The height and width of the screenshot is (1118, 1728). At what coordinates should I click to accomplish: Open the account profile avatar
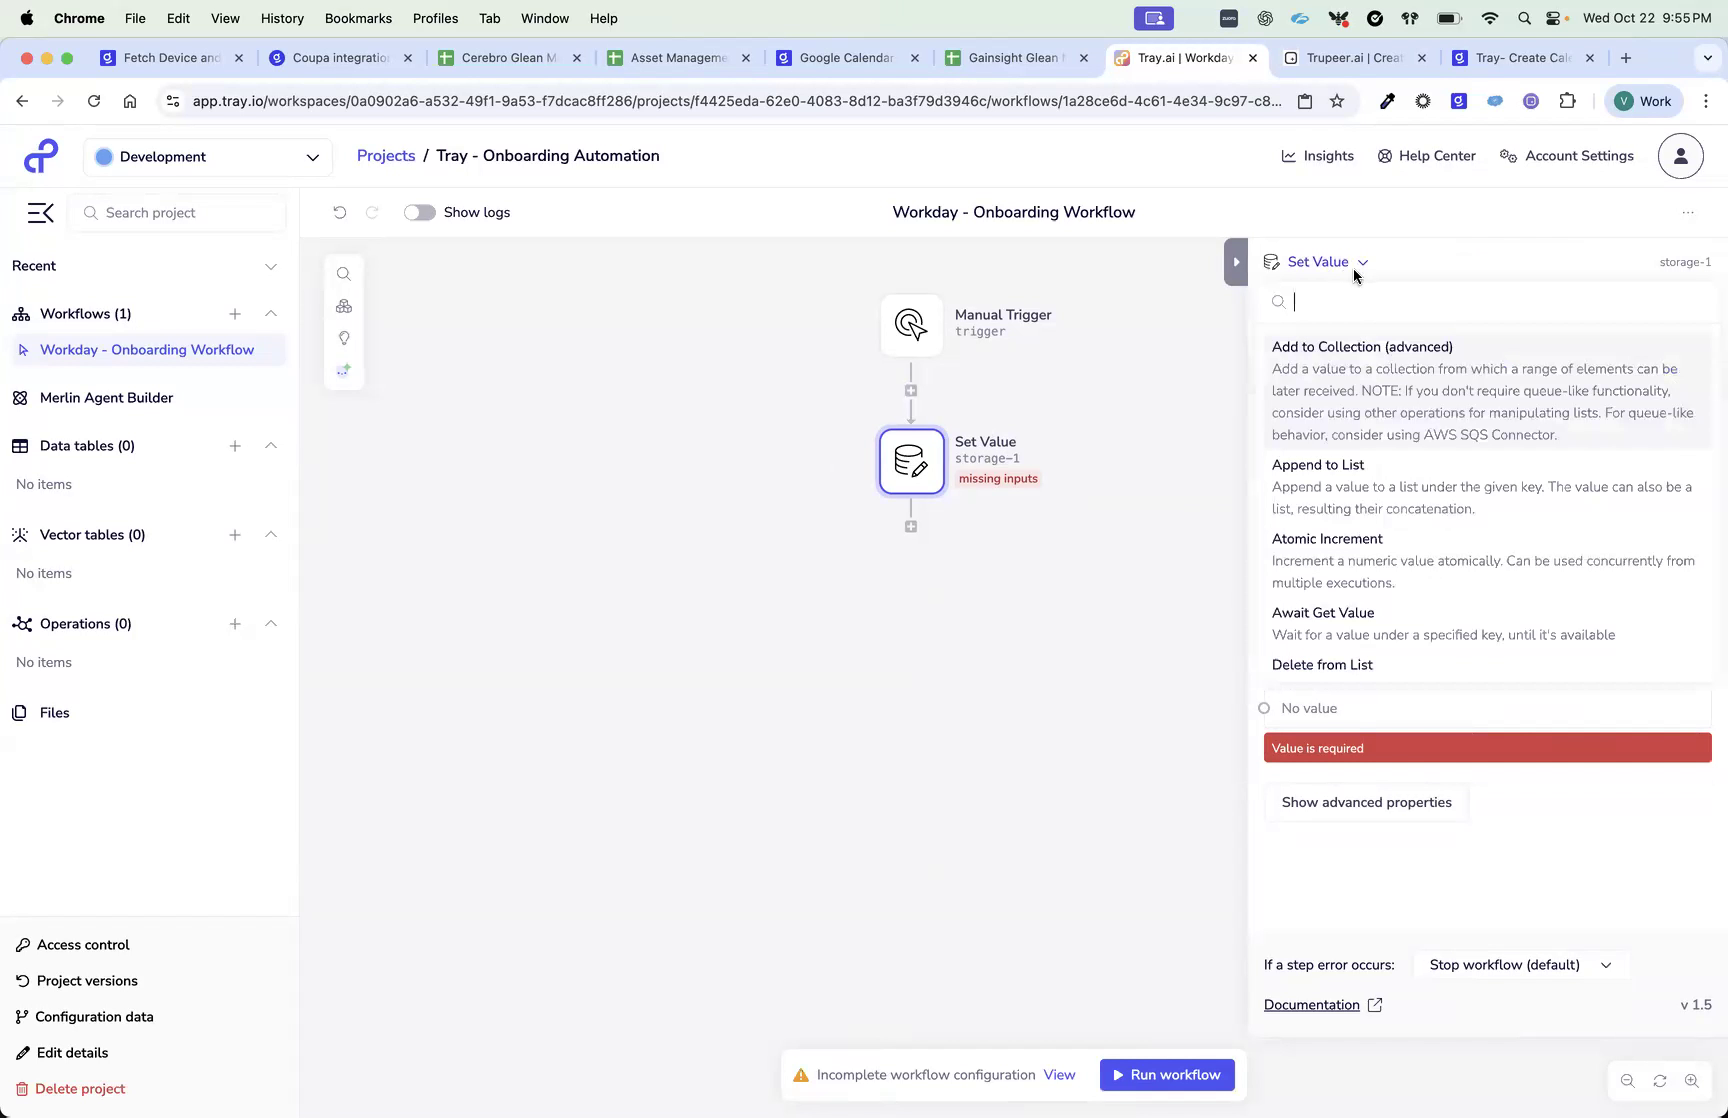[x=1680, y=156]
